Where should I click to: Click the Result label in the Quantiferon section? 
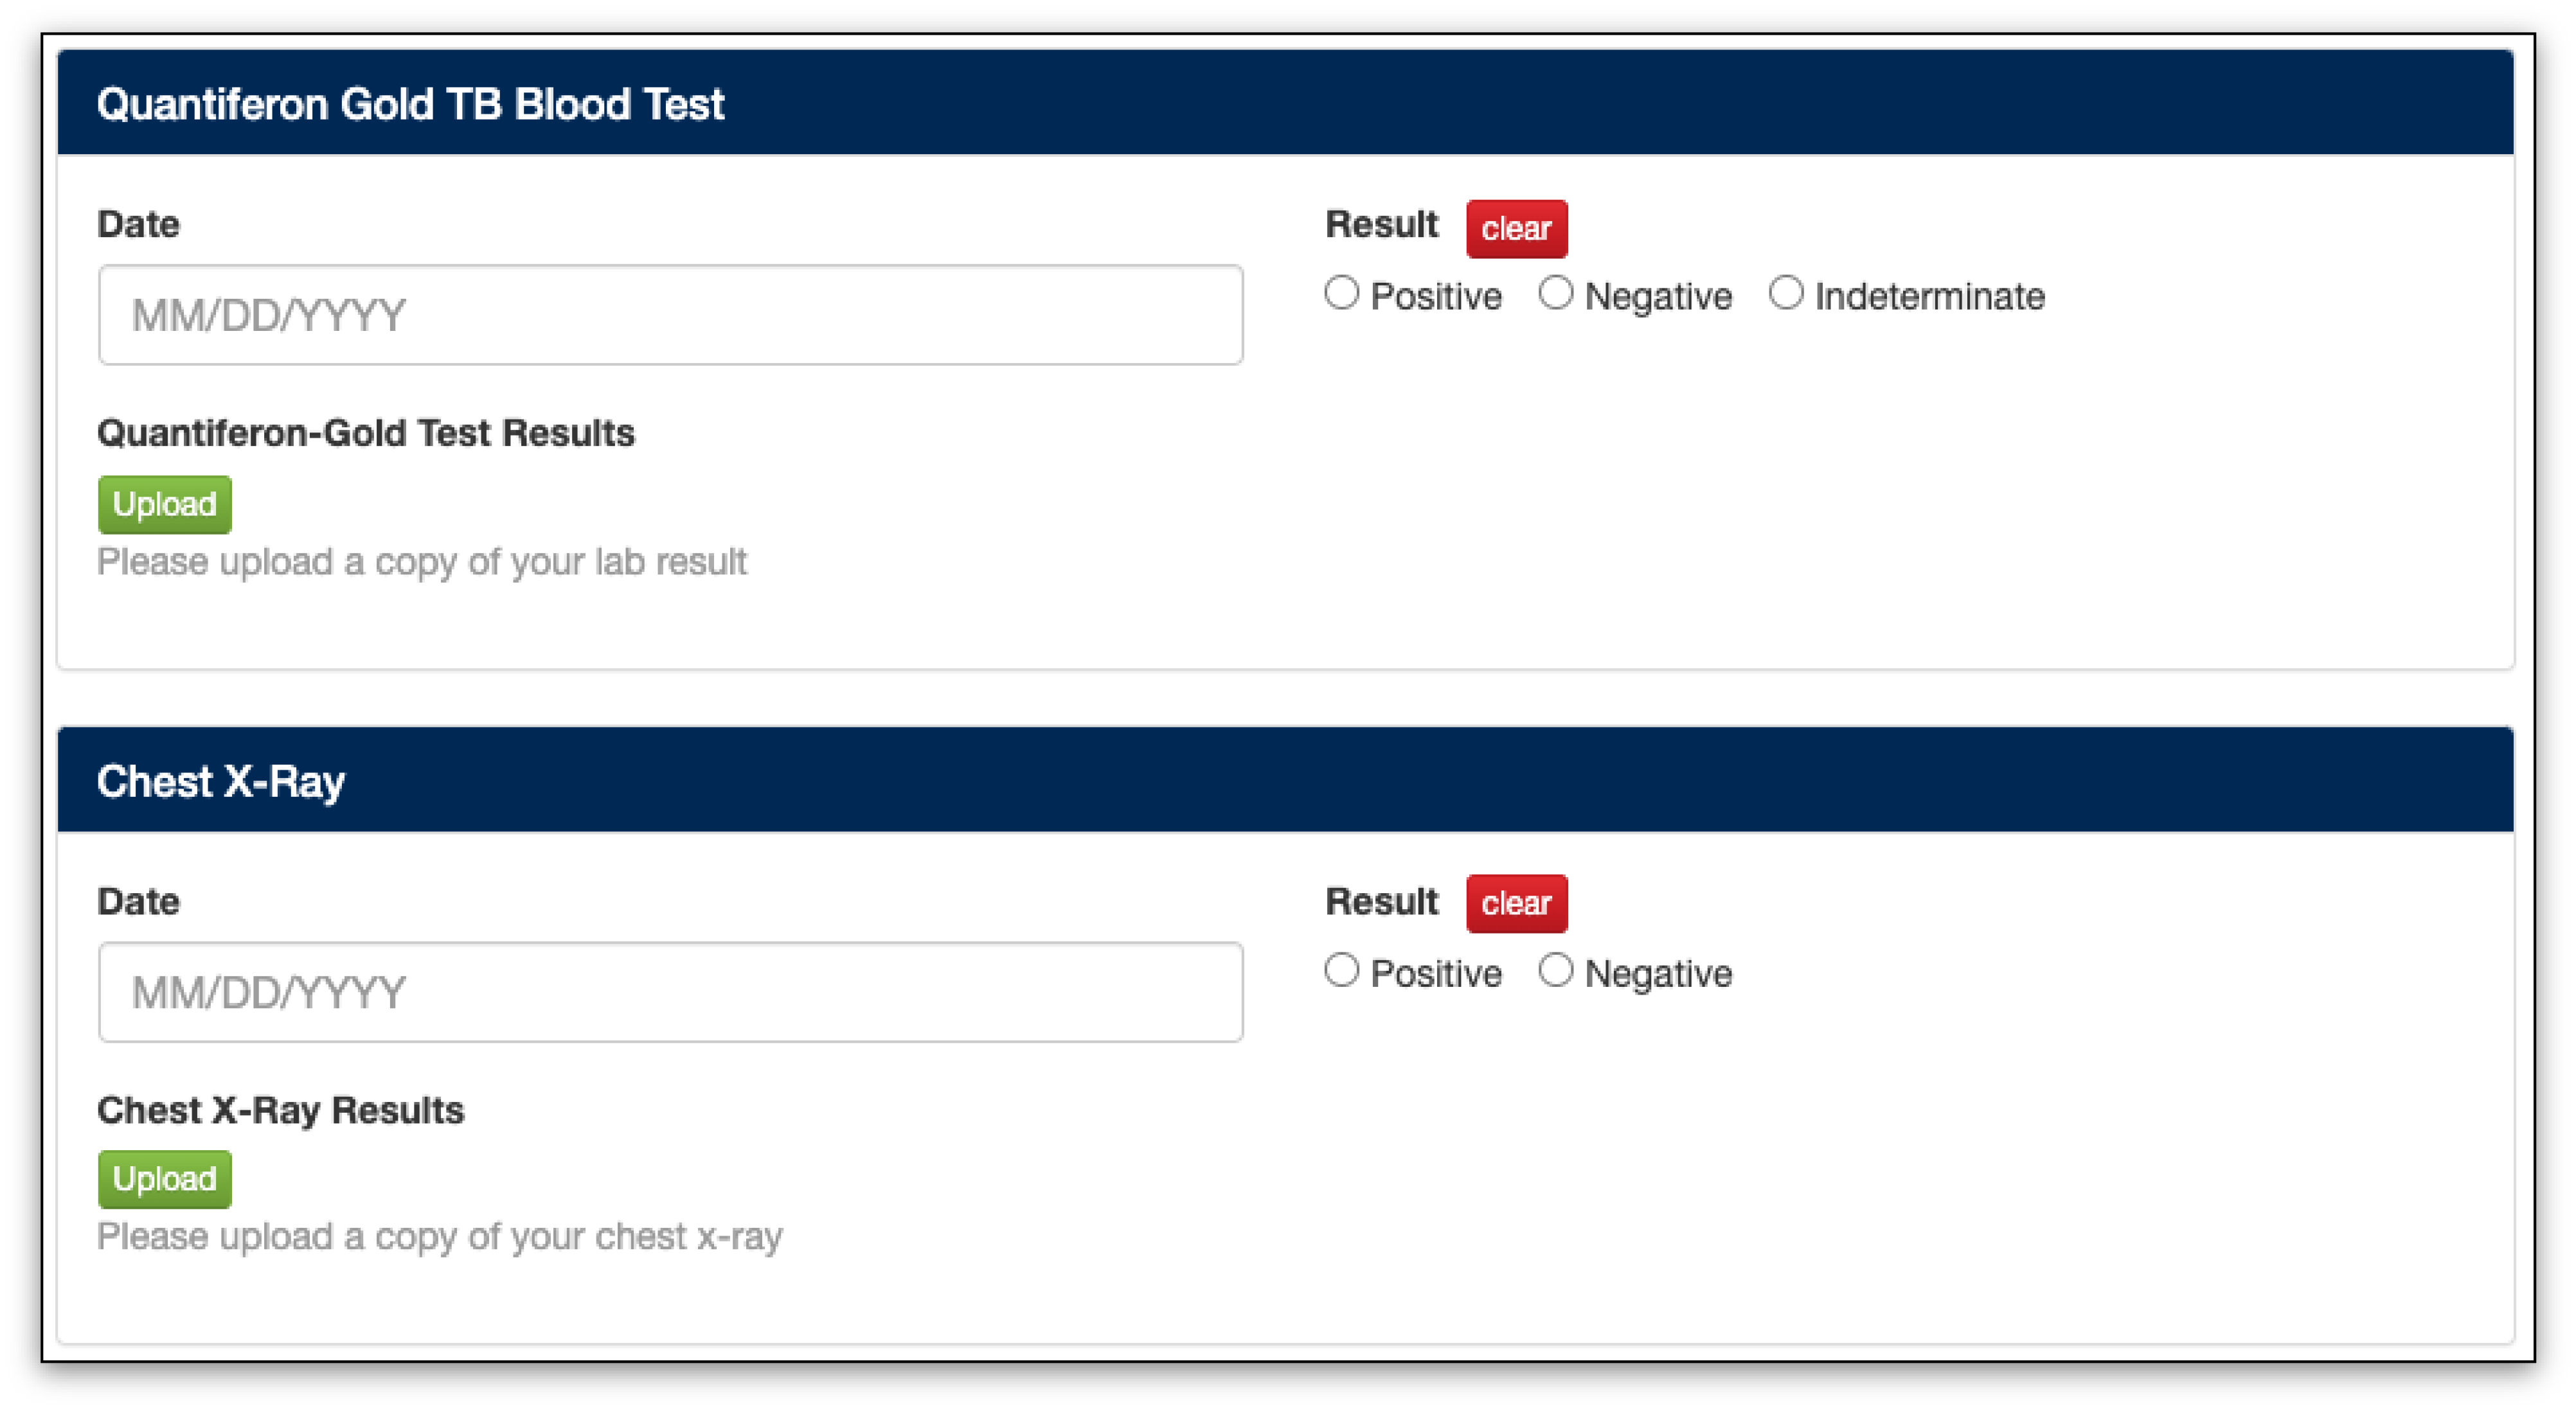point(1381,225)
